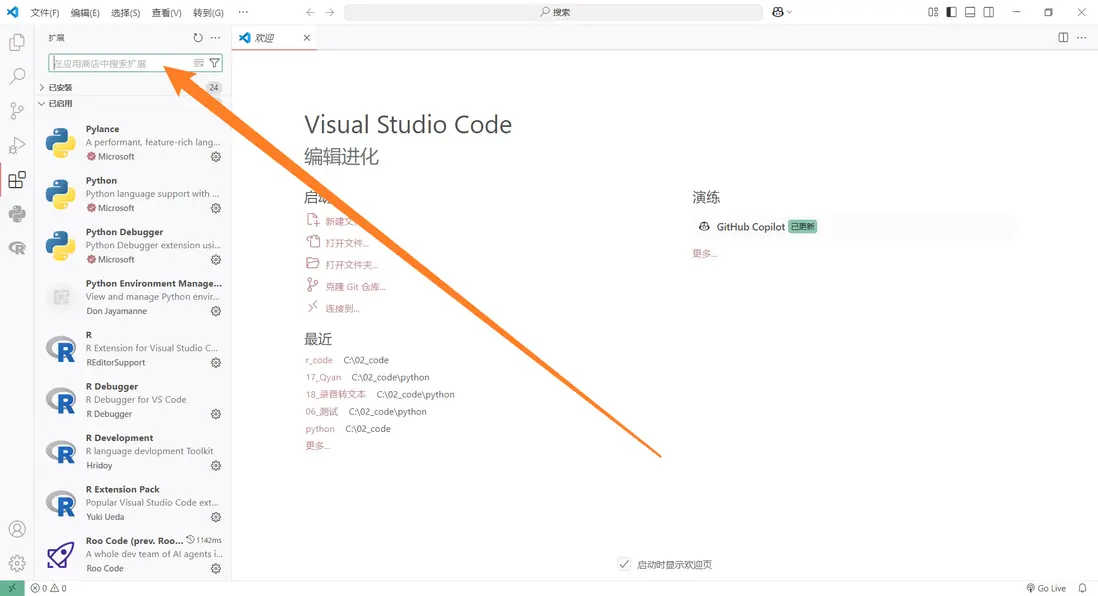The image size is (1098, 596).
Task: Open Pylance extension gear settings
Action: (x=216, y=157)
